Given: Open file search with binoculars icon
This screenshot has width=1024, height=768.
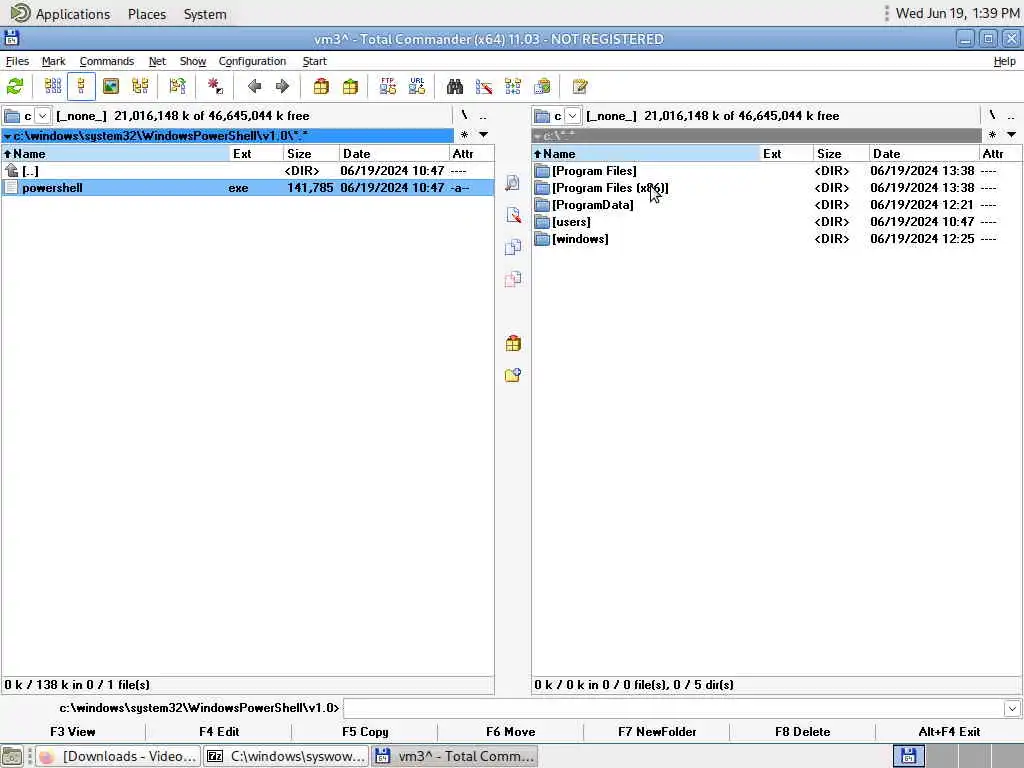Looking at the screenshot, I should coord(455,86).
